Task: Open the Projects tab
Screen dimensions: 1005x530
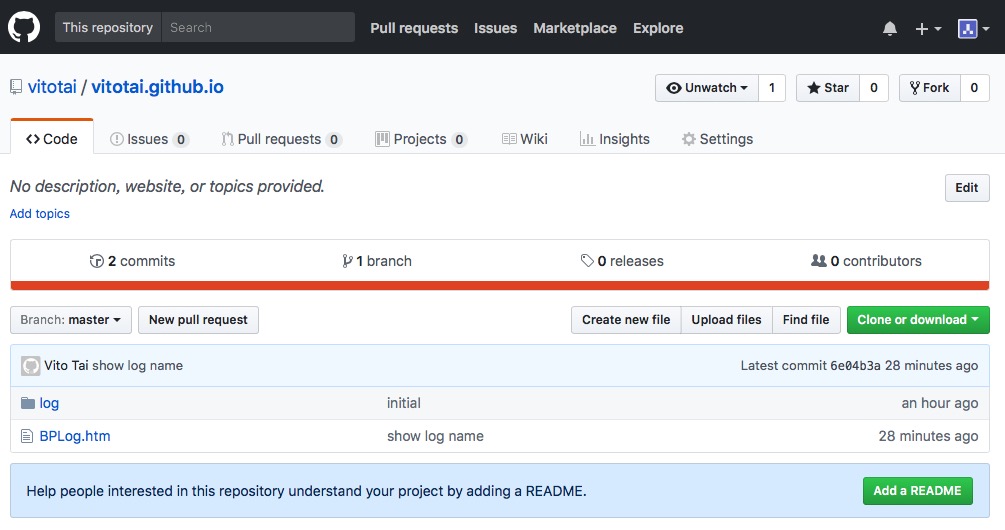Action: point(421,139)
